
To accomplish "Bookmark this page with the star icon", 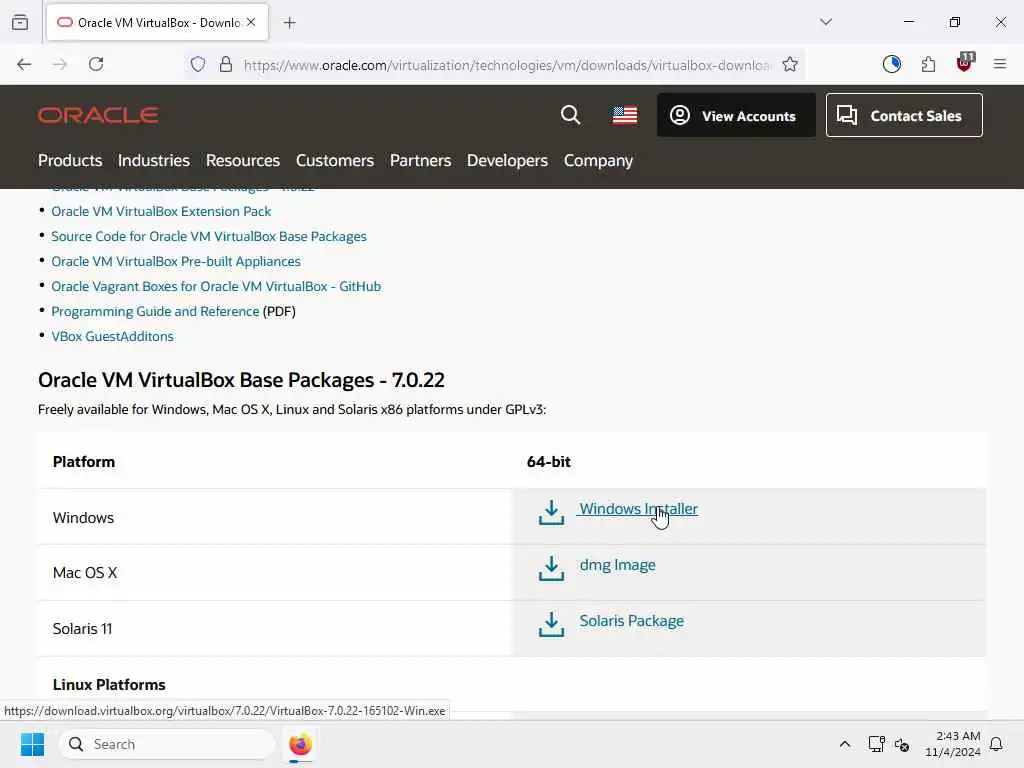I will click(790, 64).
